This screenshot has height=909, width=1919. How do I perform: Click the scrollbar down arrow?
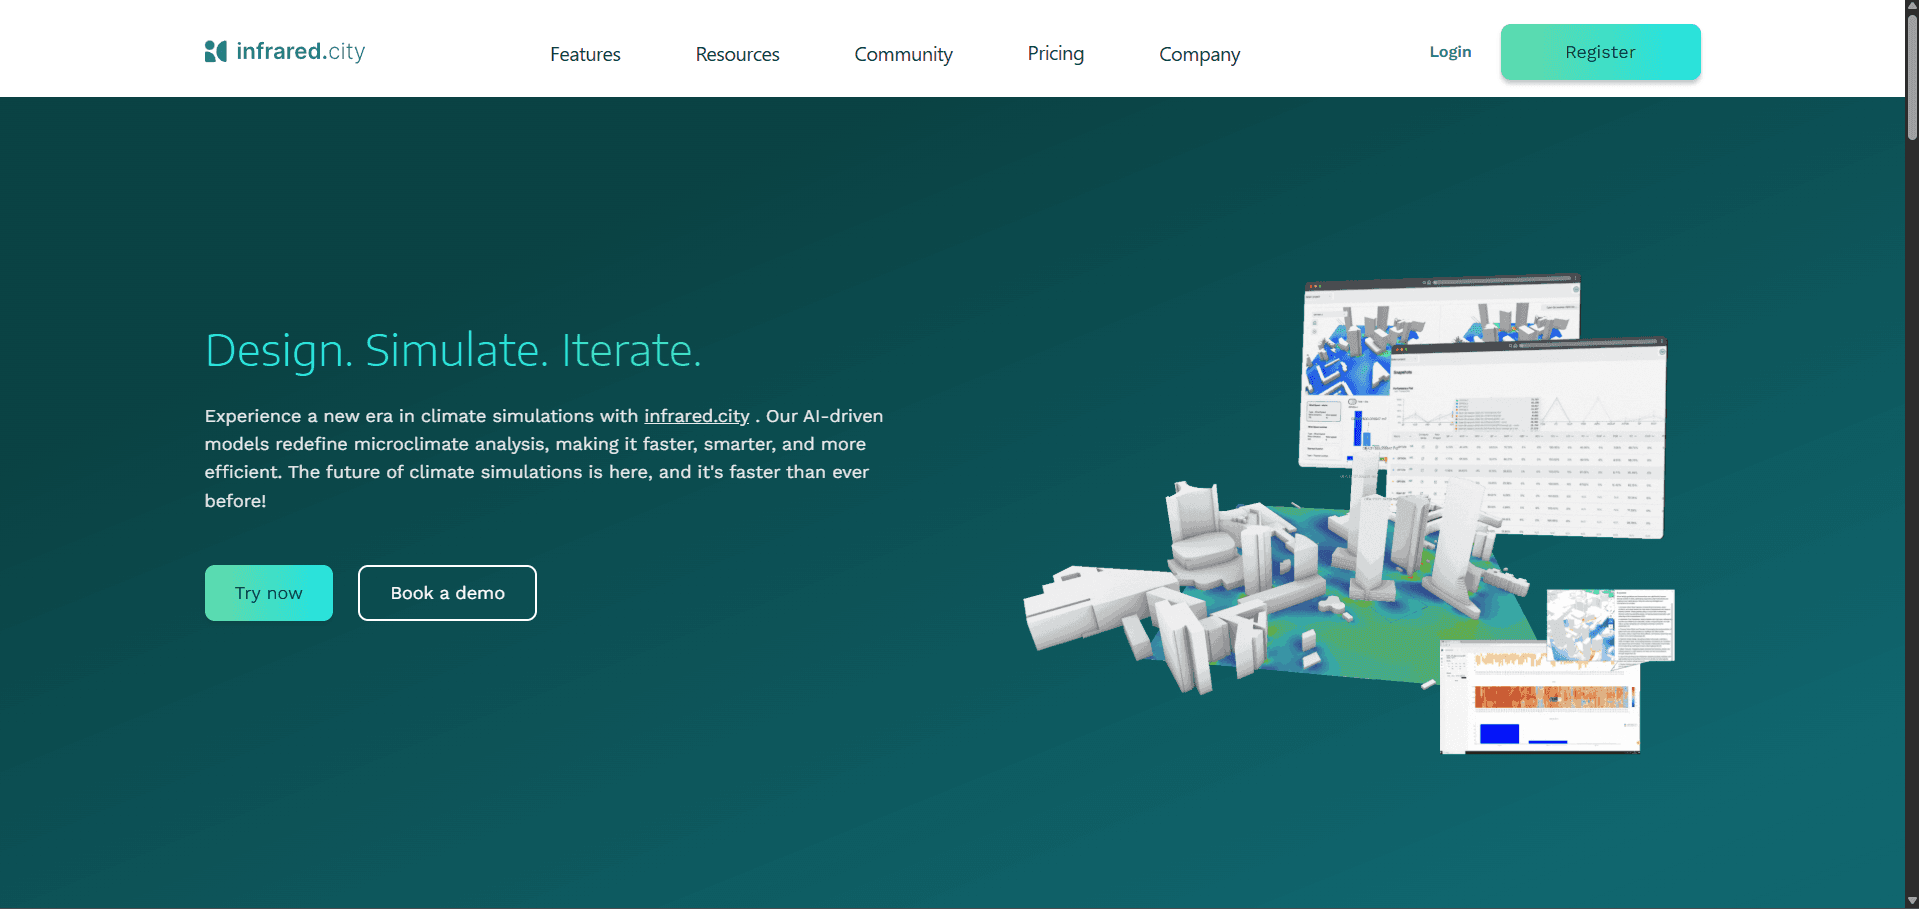click(x=1911, y=901)
